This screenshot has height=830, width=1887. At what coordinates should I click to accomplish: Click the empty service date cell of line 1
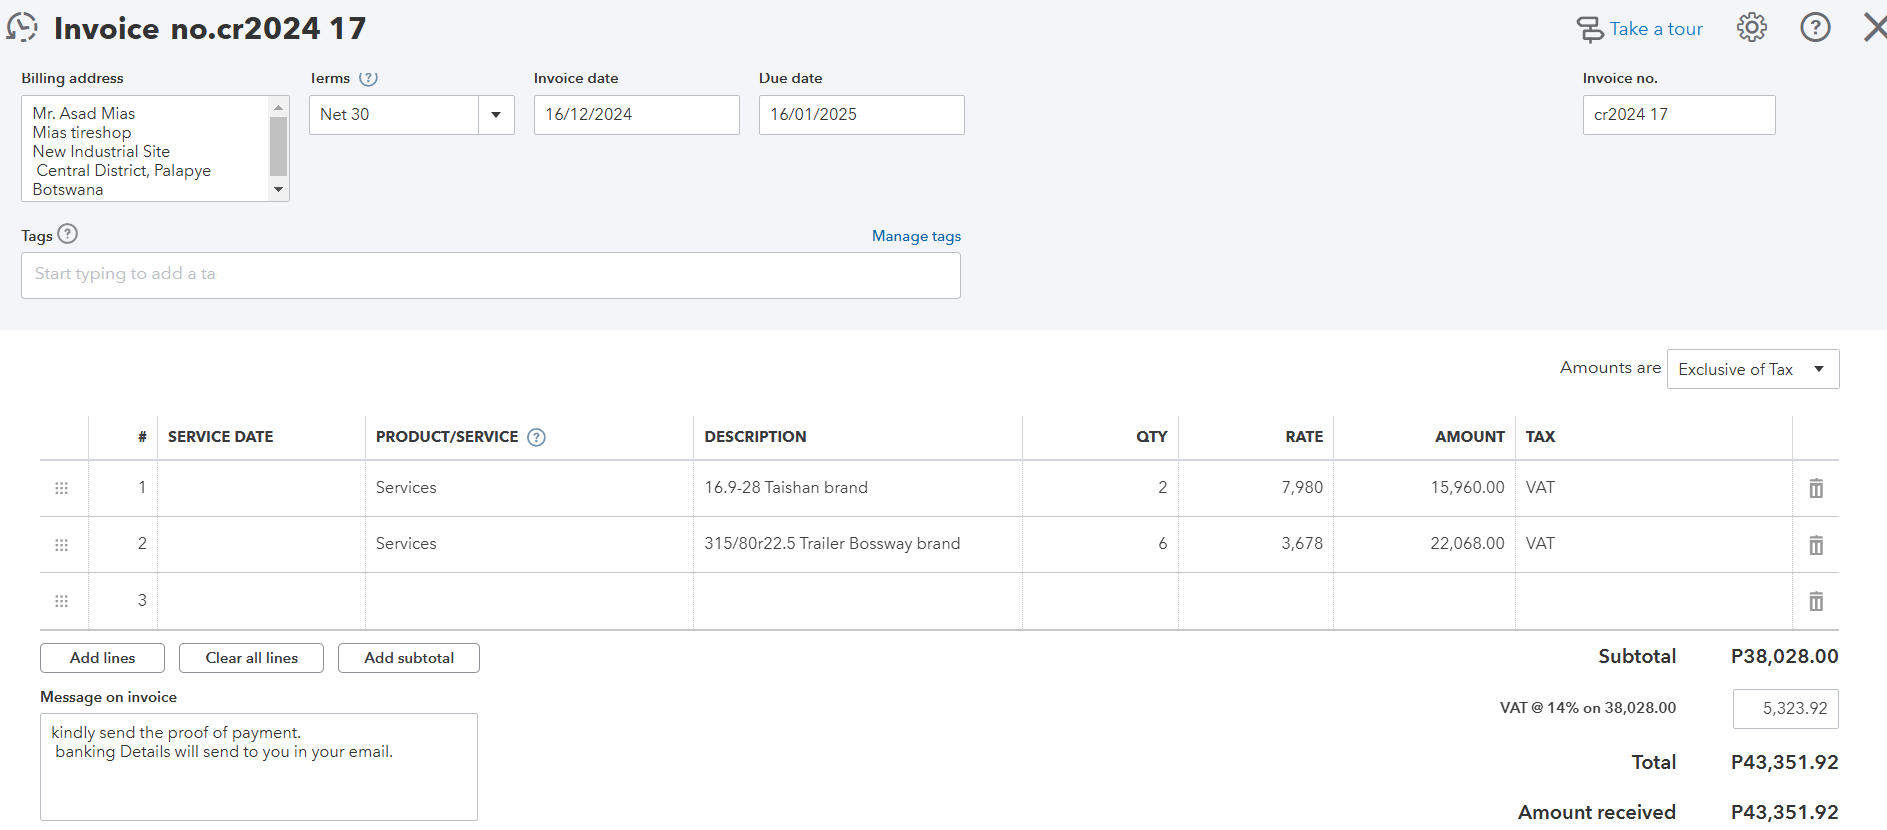coord(261,488)
